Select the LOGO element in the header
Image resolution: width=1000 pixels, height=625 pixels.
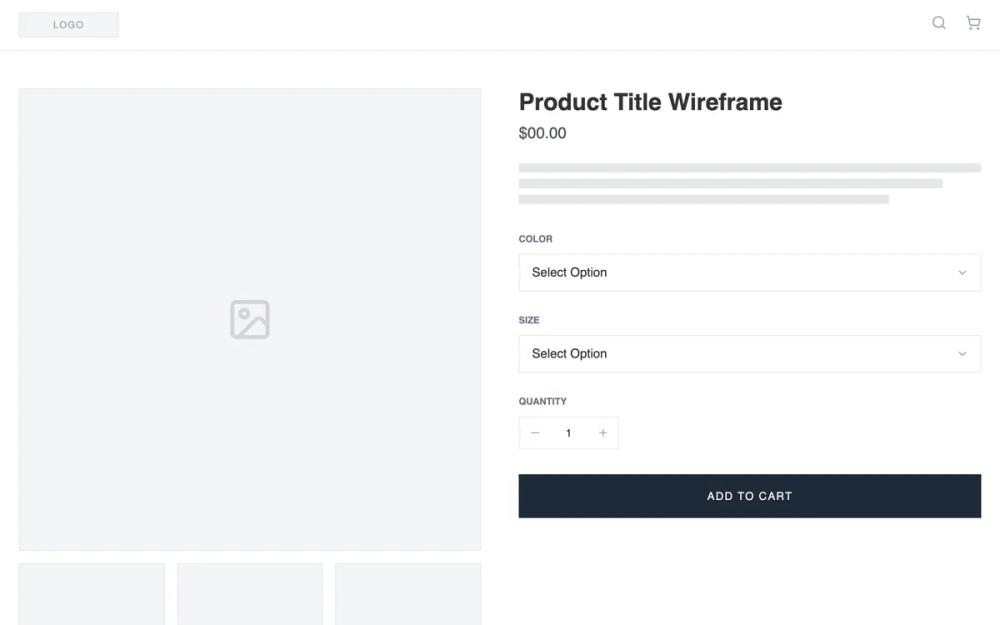[x=68, y=24]
